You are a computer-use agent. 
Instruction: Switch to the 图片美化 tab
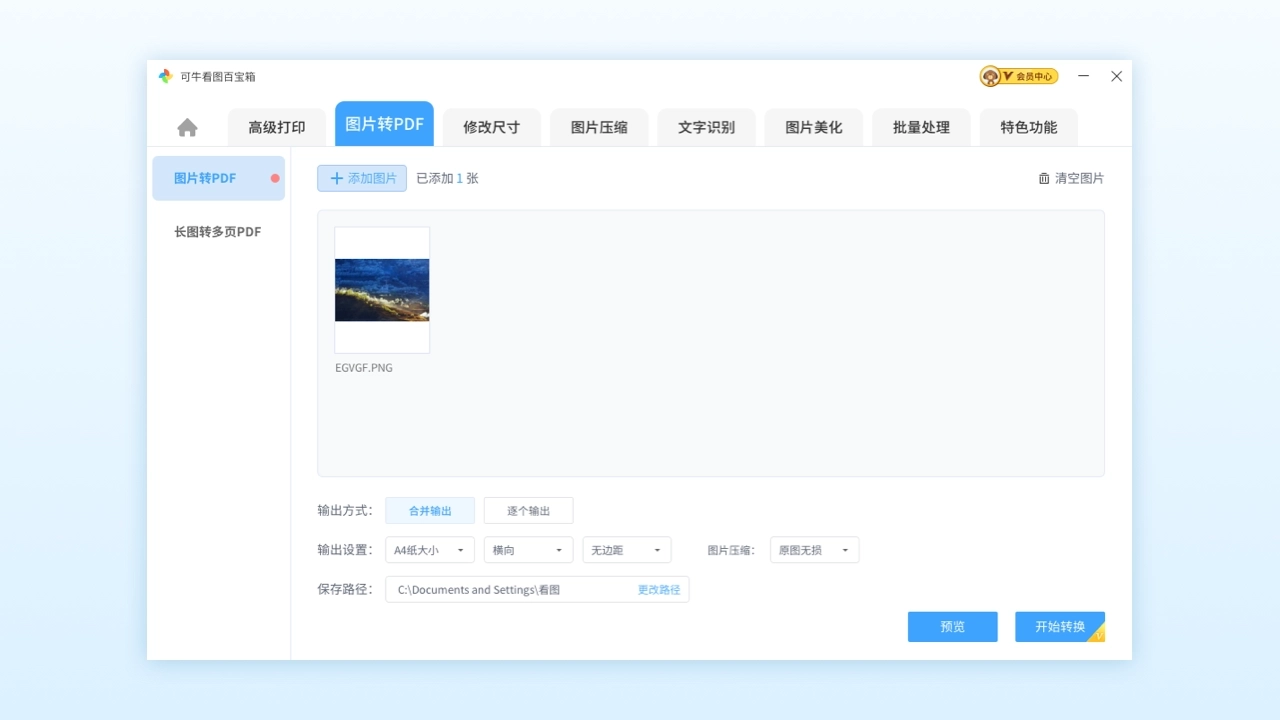point(813,127)
